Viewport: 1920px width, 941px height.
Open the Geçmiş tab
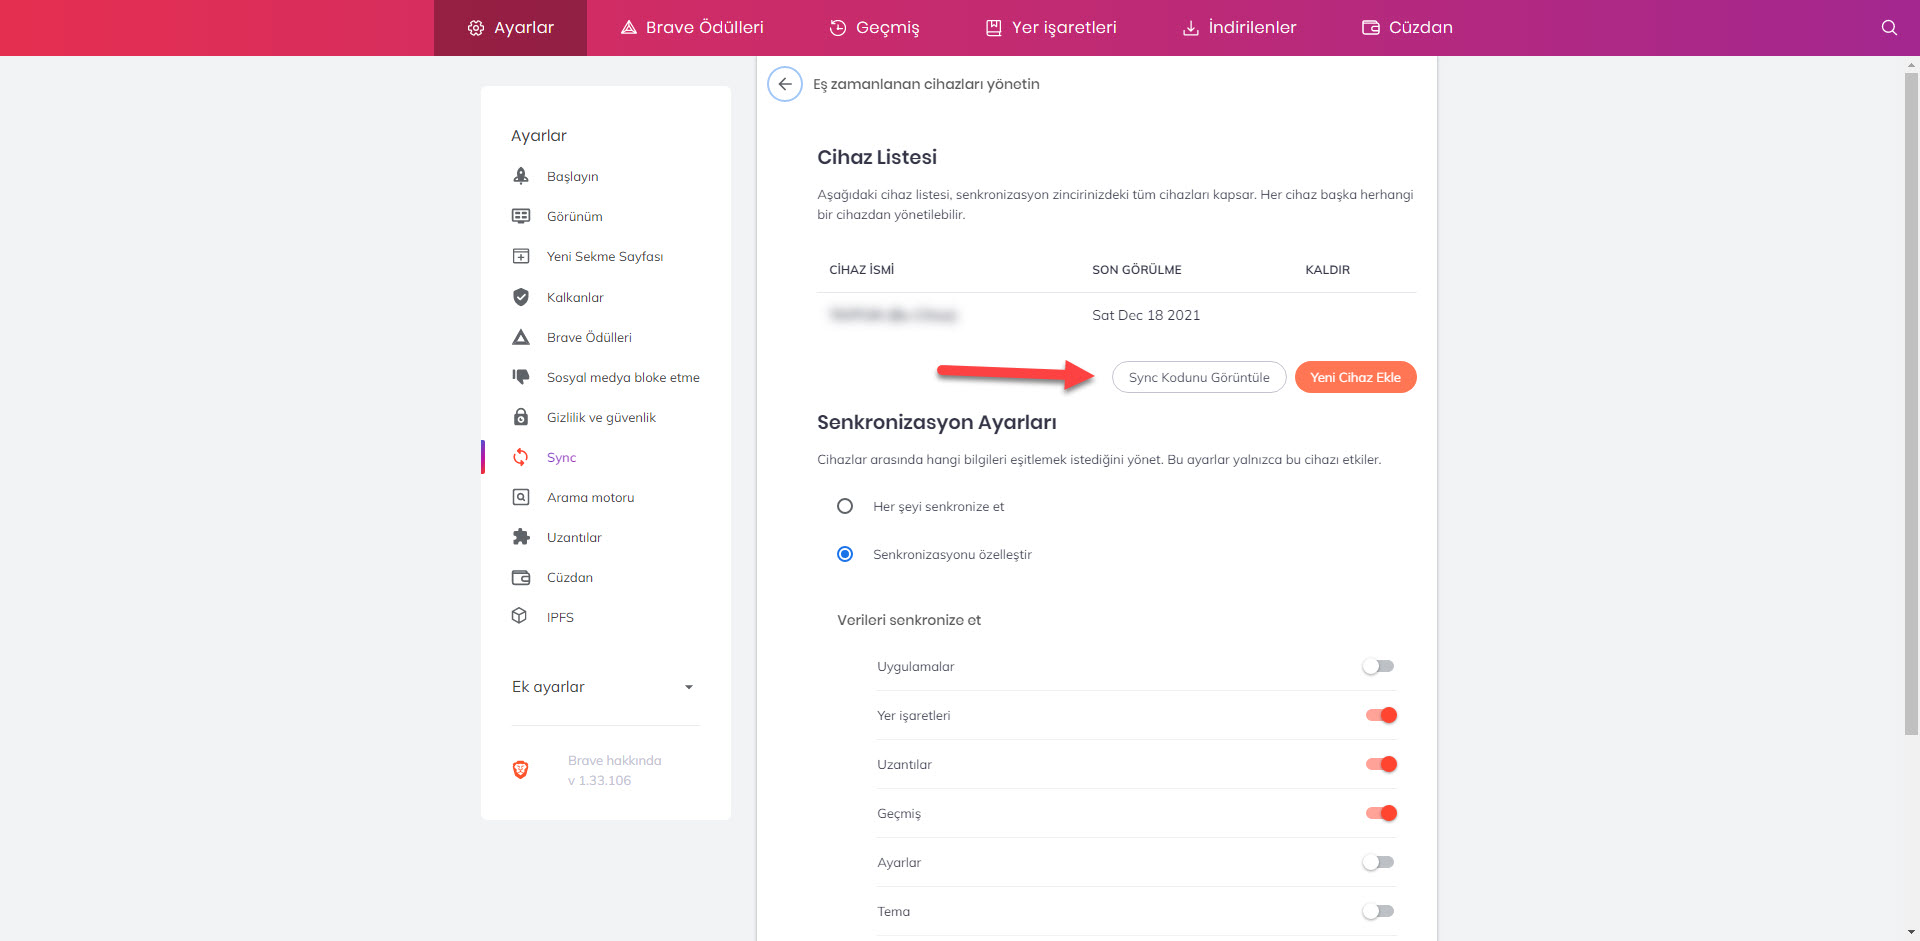(874, 28)
